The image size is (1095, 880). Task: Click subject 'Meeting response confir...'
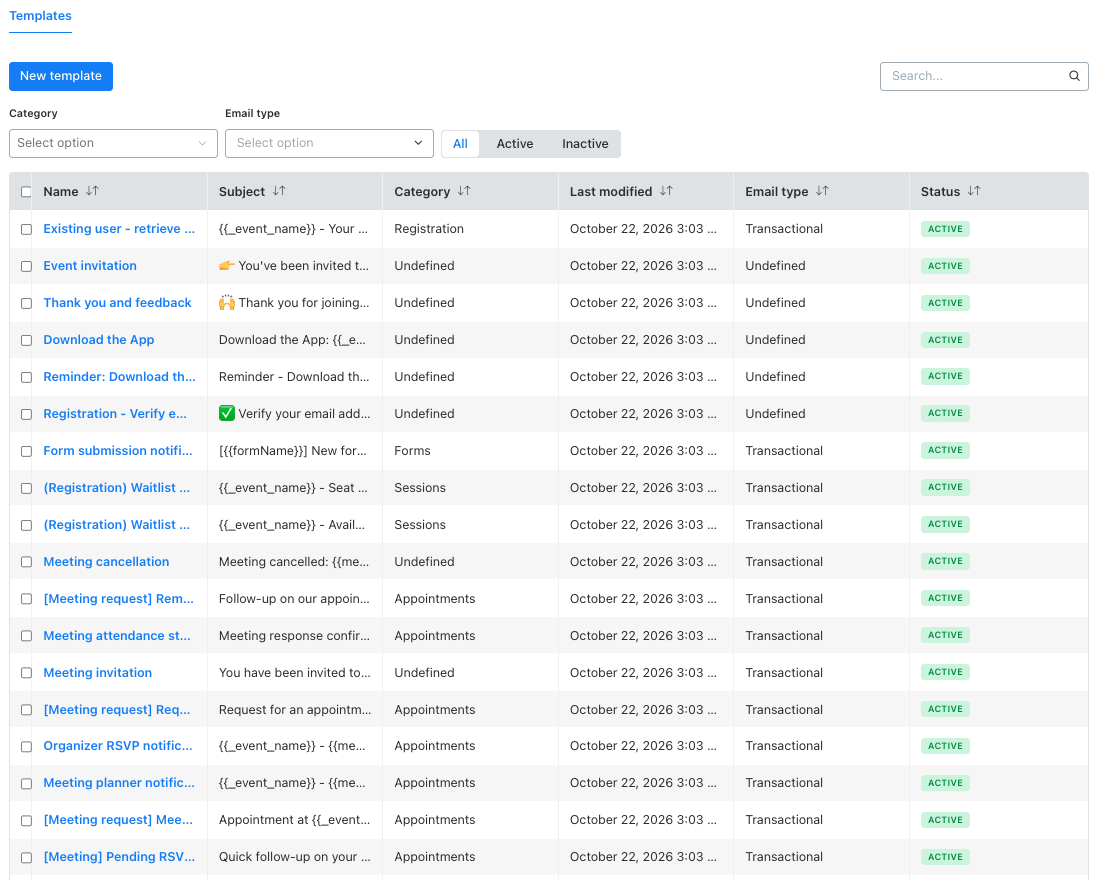294,636
